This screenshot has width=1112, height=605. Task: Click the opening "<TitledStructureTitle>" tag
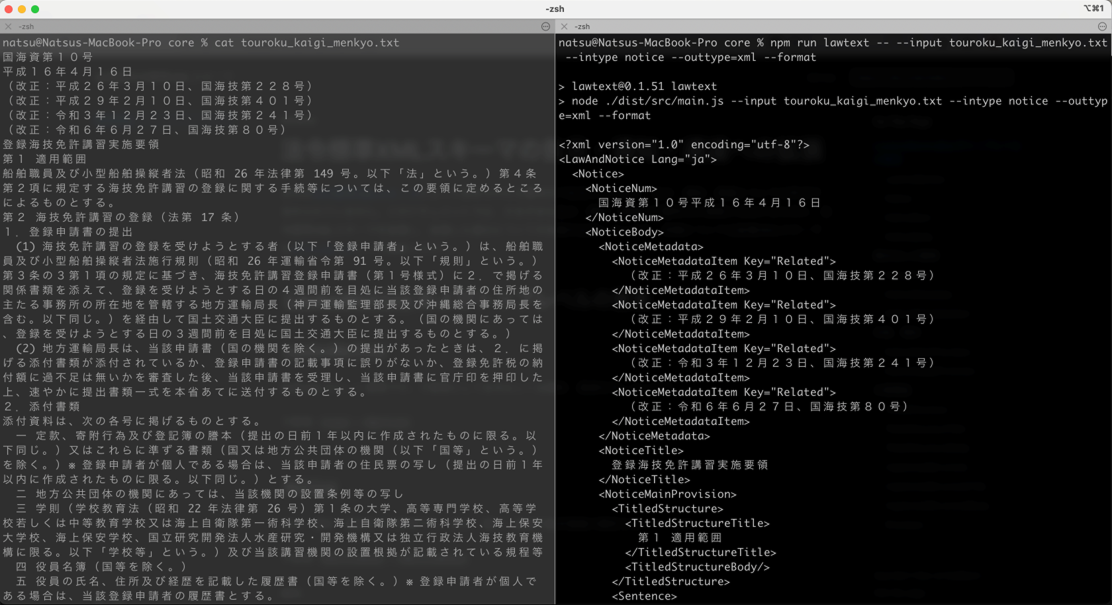pos(697,523)
